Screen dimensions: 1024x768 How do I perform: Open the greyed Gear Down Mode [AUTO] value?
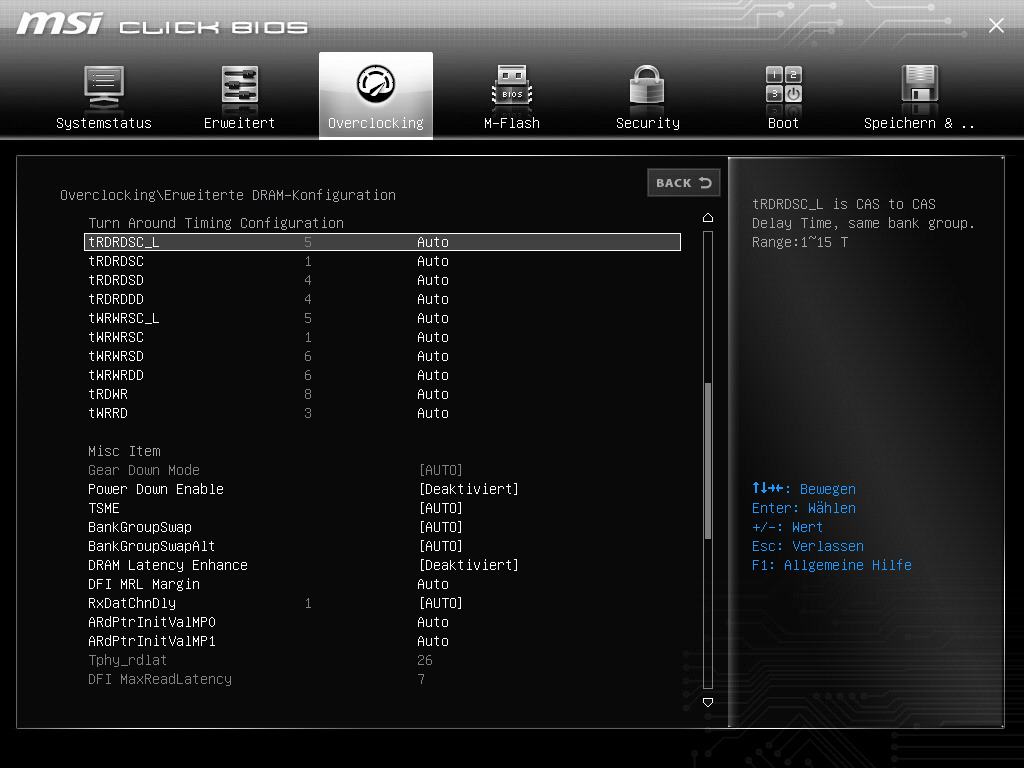pyautogui.click(x=441, y=470)
